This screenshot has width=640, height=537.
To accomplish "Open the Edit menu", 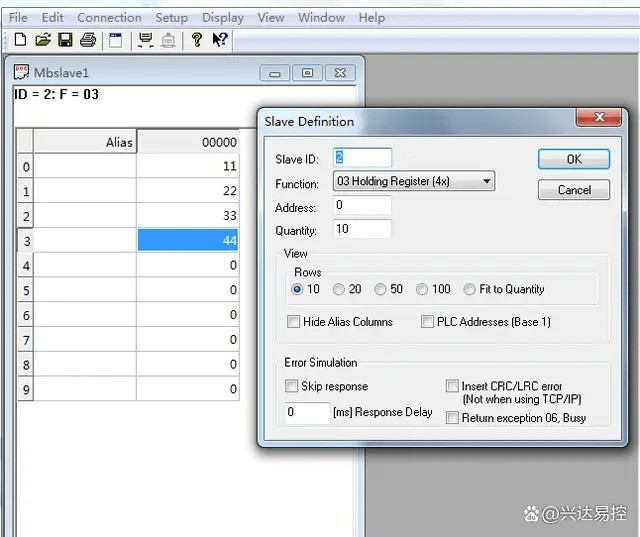I will point(52,18).
